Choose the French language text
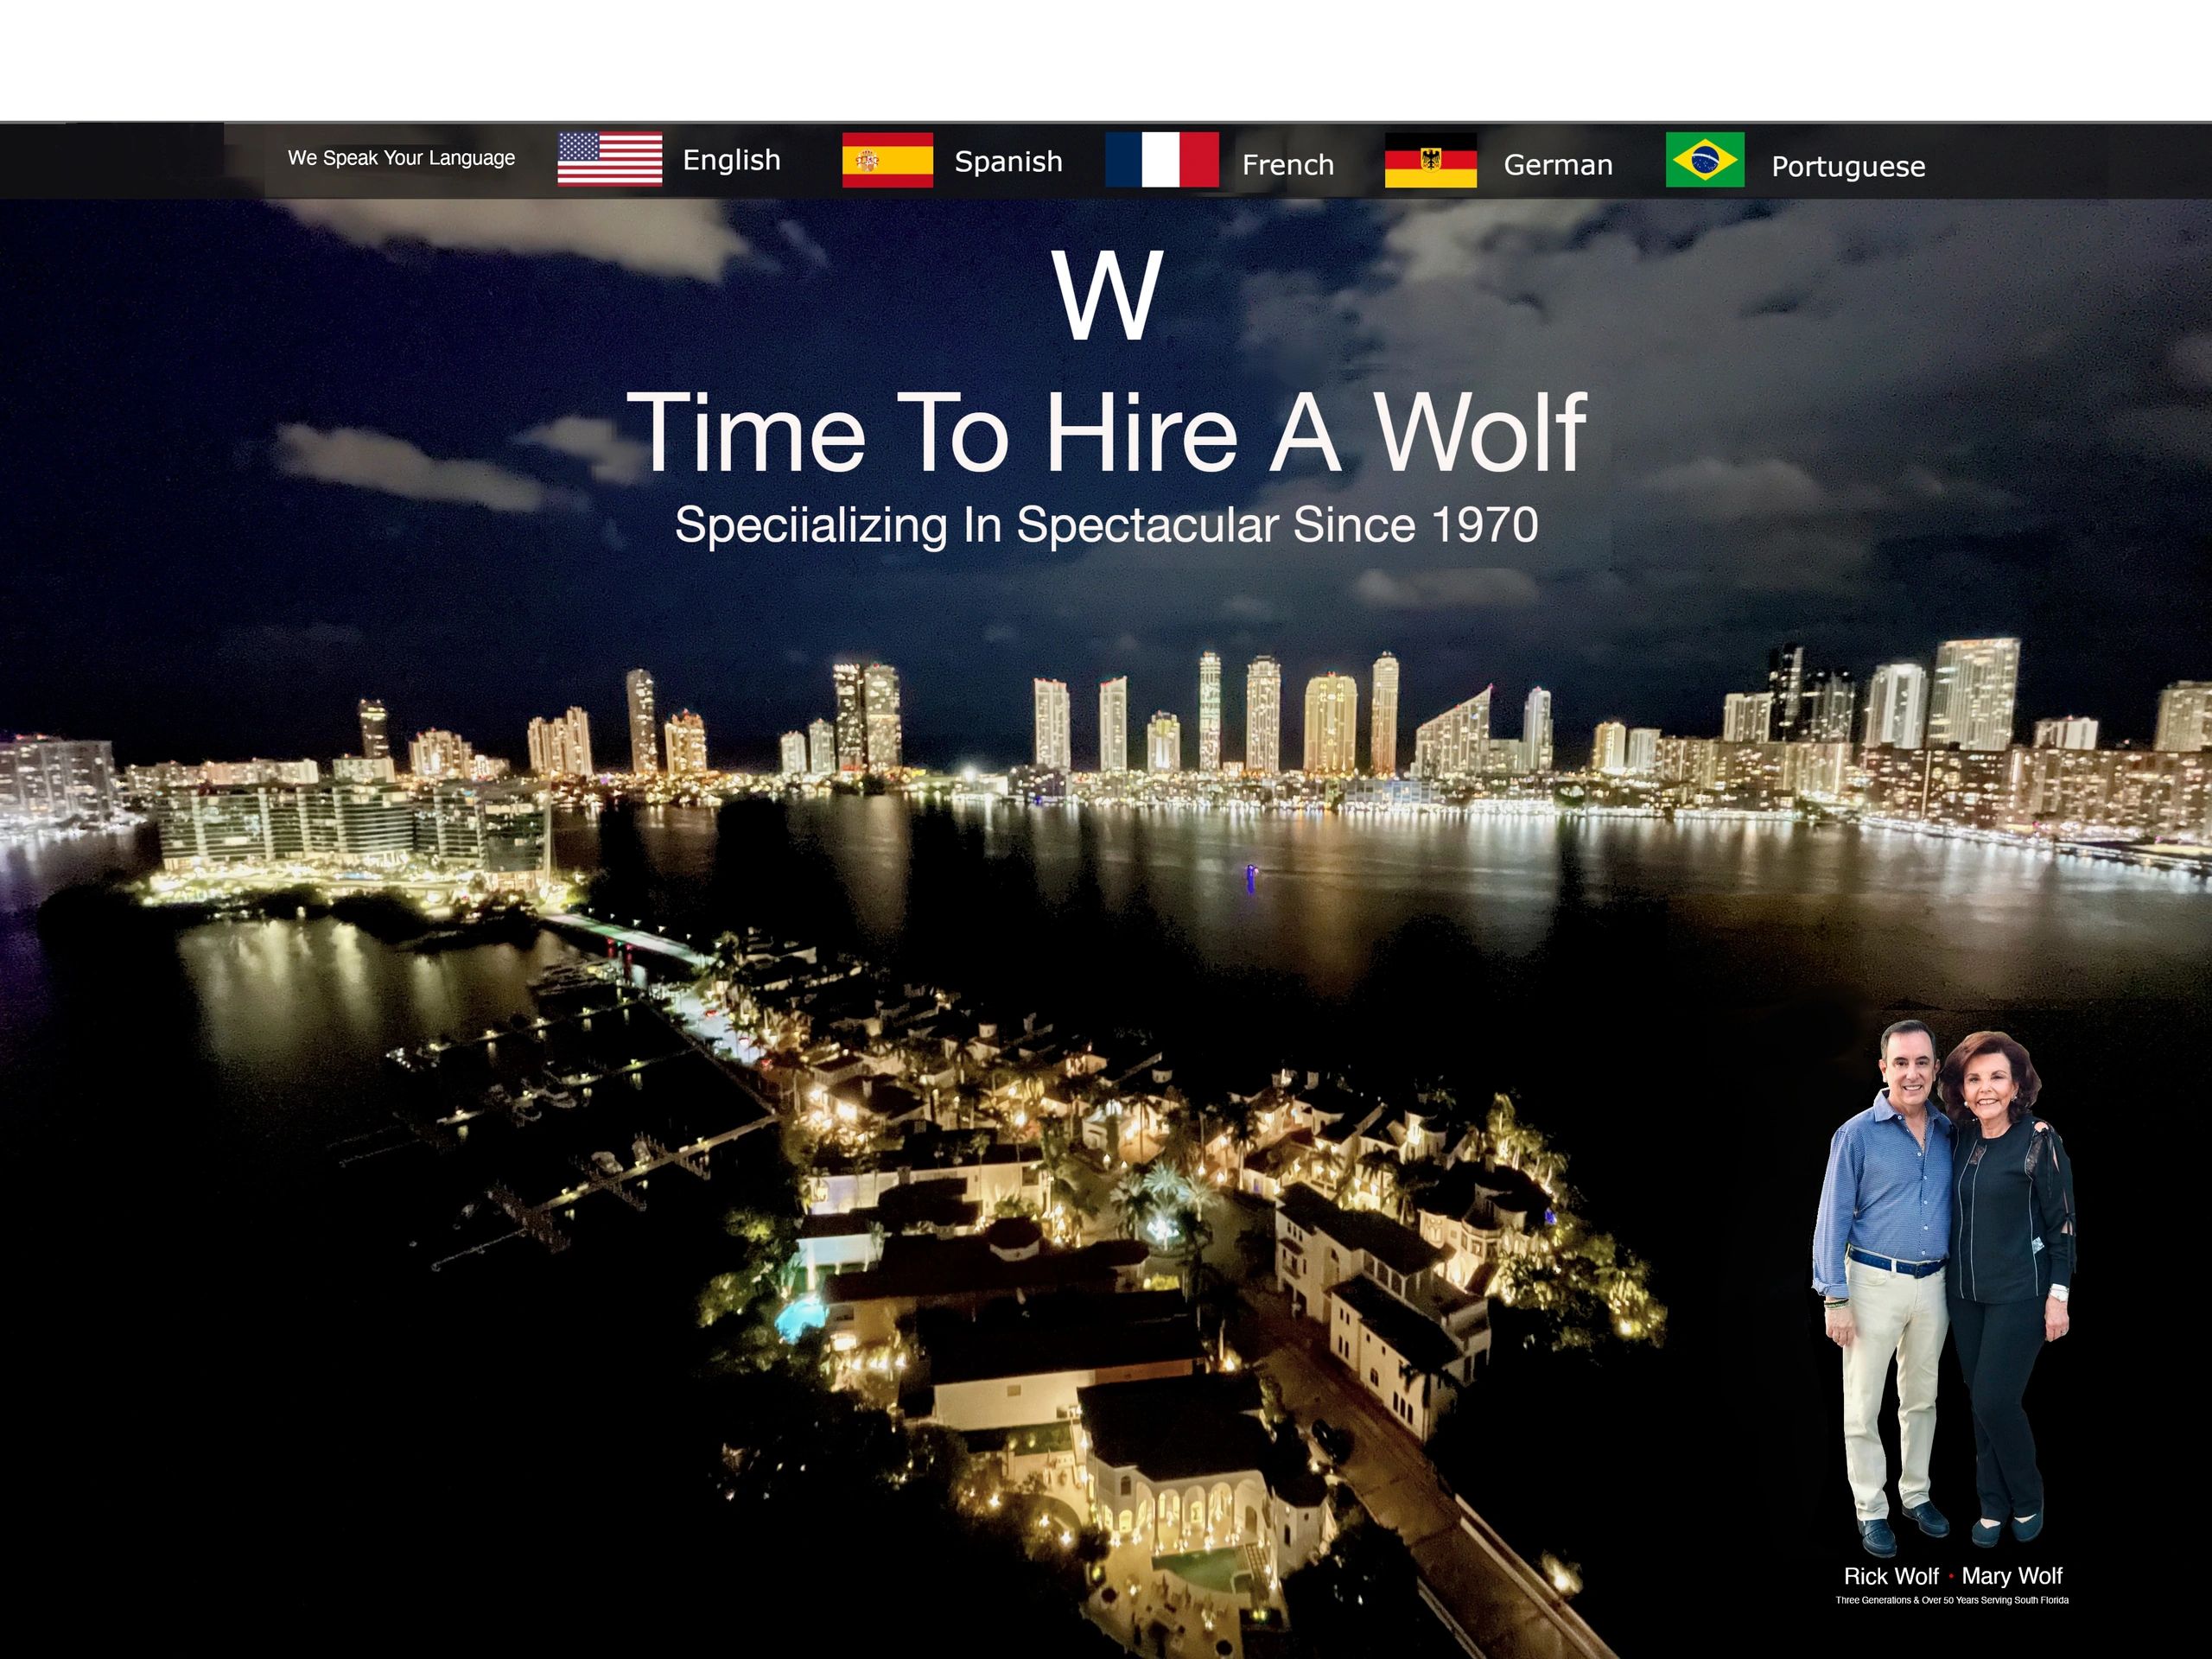The width and height of the screenshot is (2212, 1659). point(1287,165)
